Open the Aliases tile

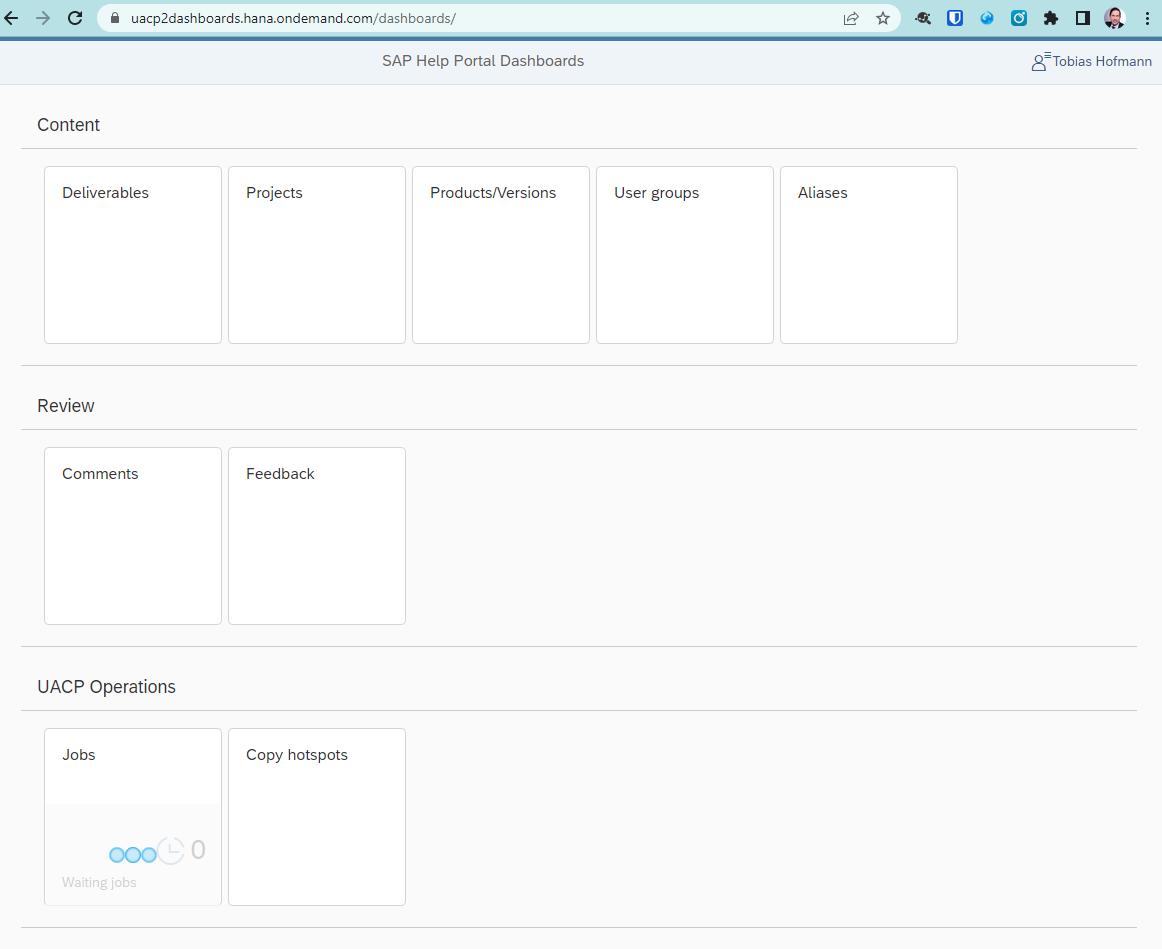869,255
